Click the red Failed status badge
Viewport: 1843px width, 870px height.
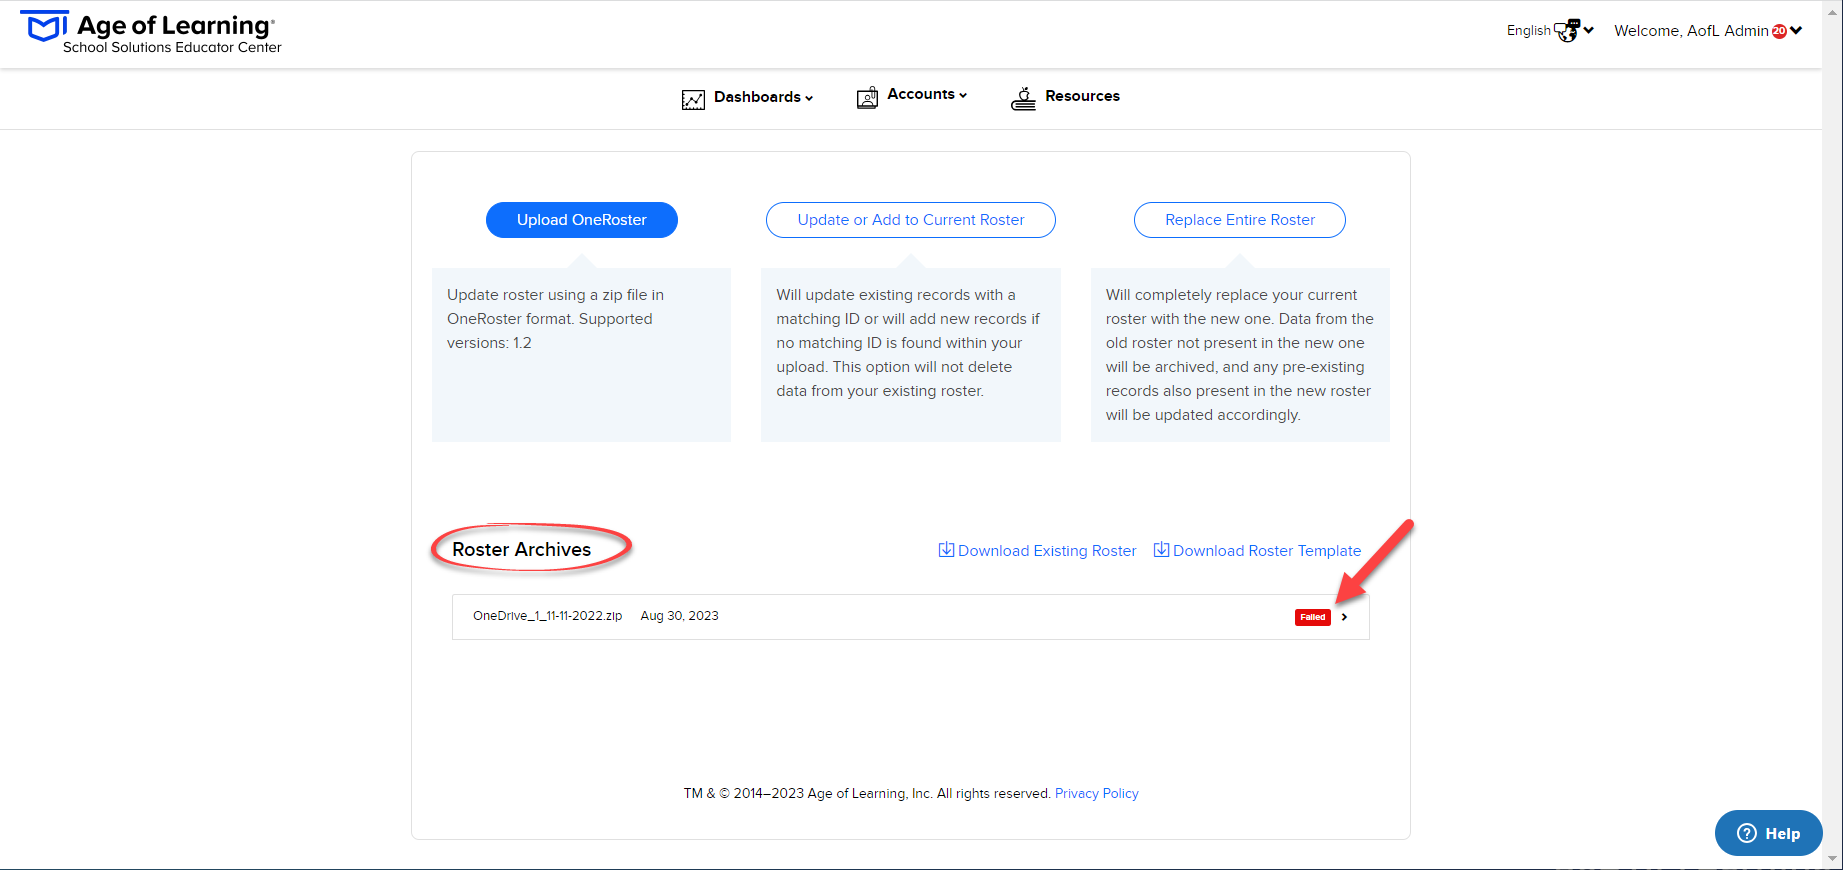pos(1312,617)
